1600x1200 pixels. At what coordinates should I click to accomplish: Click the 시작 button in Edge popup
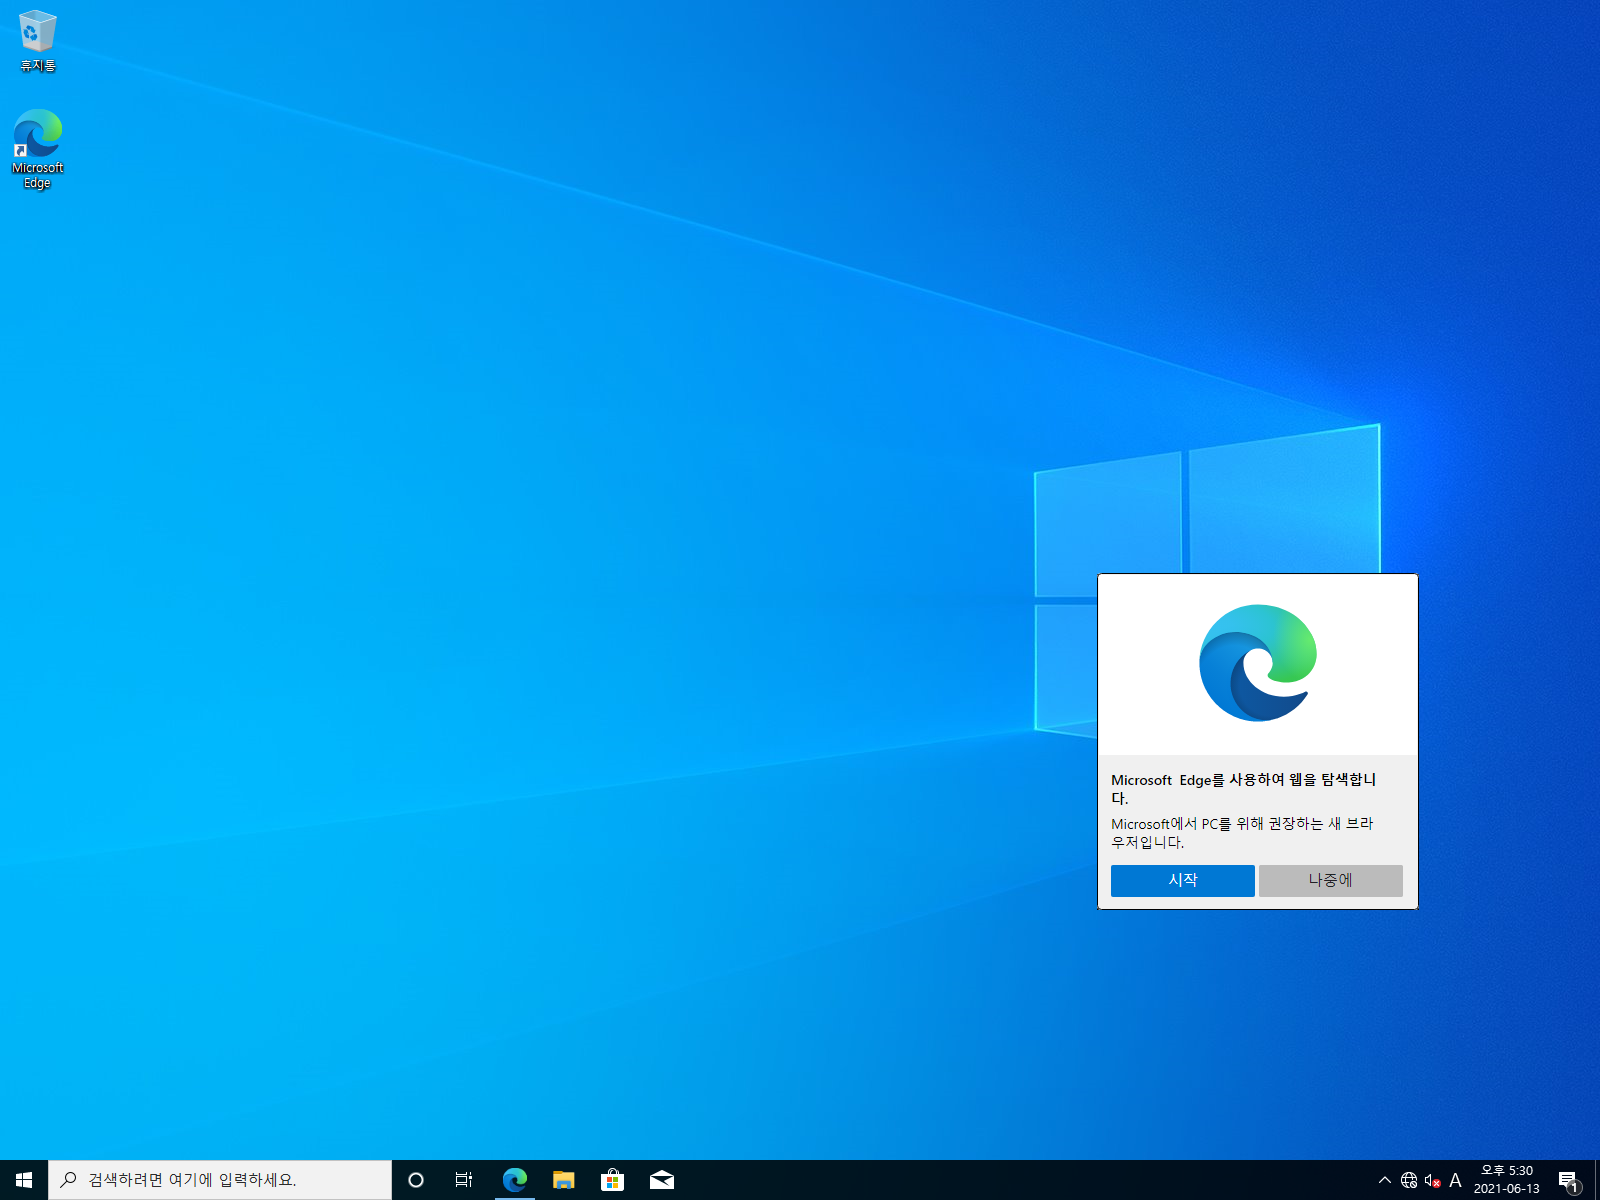(x=1182, y=880)
